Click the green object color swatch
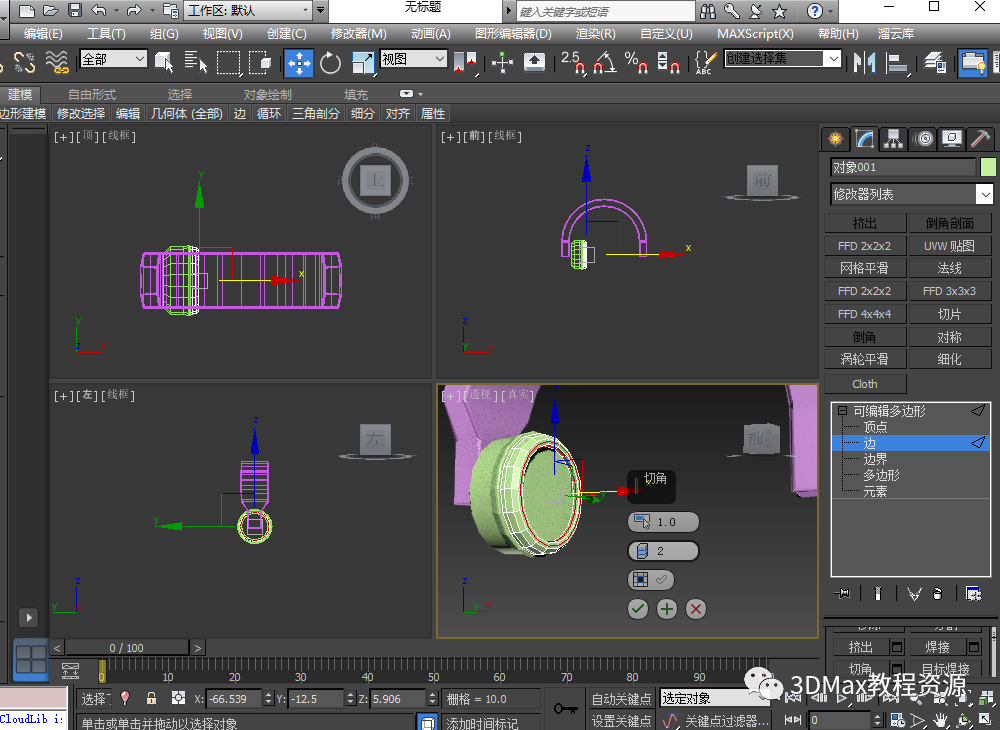Image resolution: width=1000 pixels, height=730 pixels. (x=988, y=167)
